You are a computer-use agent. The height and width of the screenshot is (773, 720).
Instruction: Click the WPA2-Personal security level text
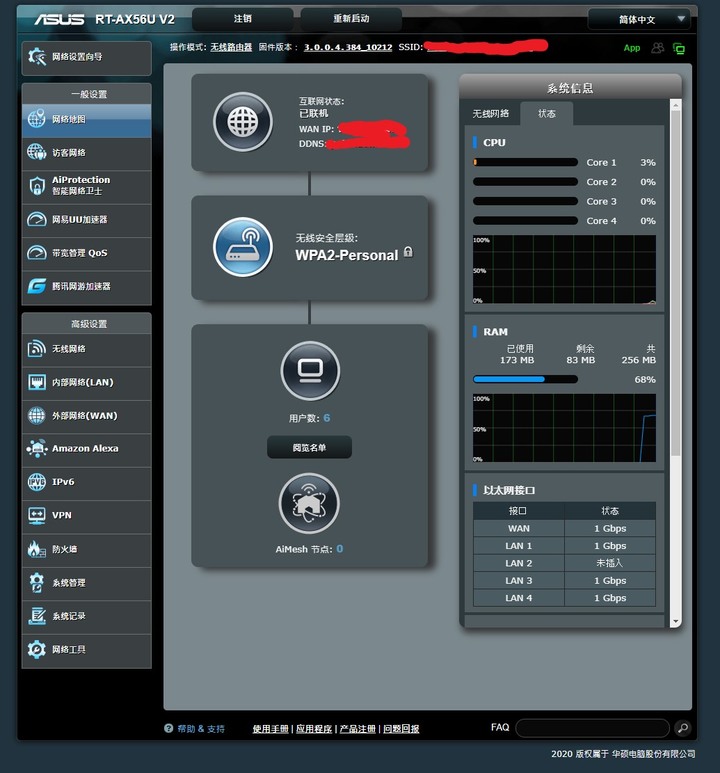coord(347,255)
